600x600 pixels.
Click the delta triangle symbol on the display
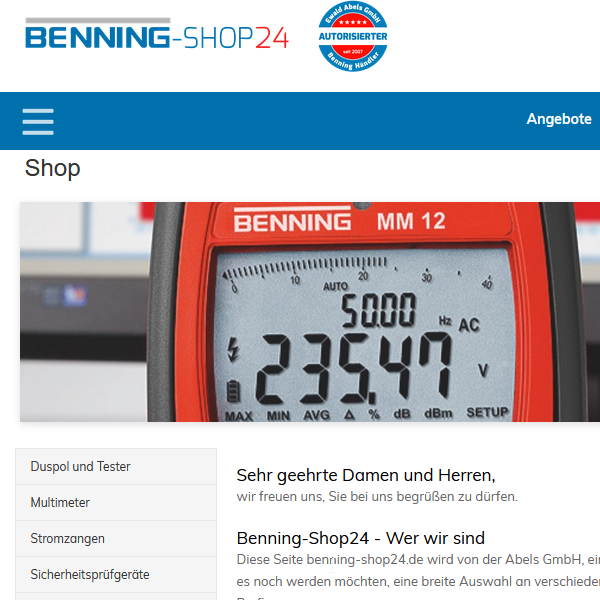point(349,414)
